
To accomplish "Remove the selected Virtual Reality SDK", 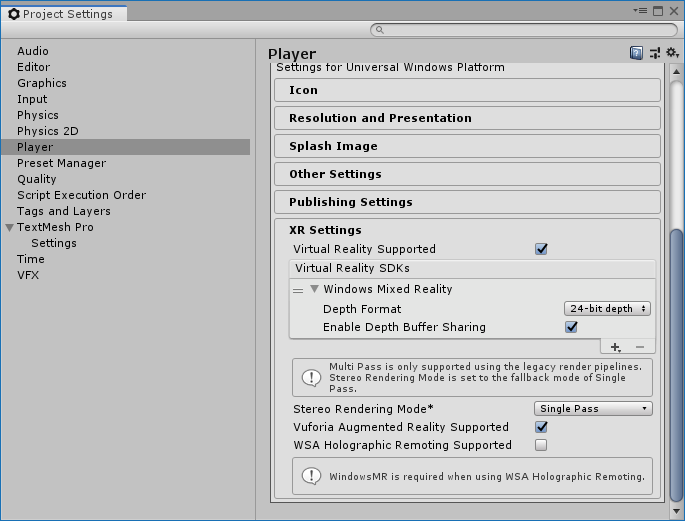I will point(640,347).
